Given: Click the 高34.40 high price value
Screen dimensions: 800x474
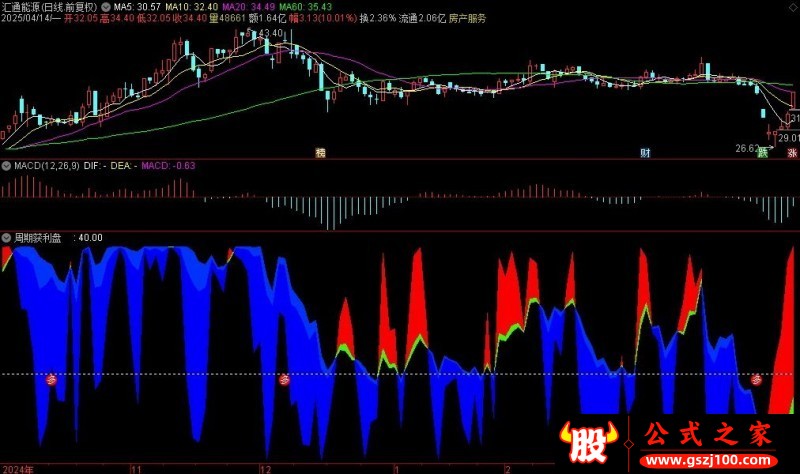Looking at the screenshot, I should (x=117, y=19).
